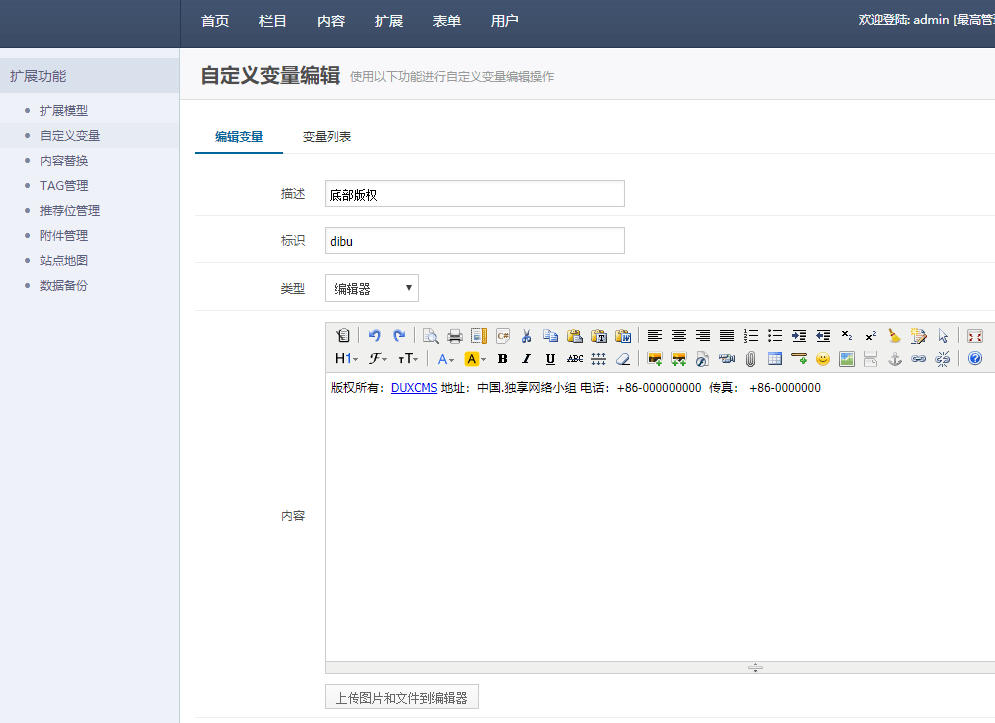Remove formatting with the eraser icon
Viewport: 995px width, 723px height.
point(623,359)
